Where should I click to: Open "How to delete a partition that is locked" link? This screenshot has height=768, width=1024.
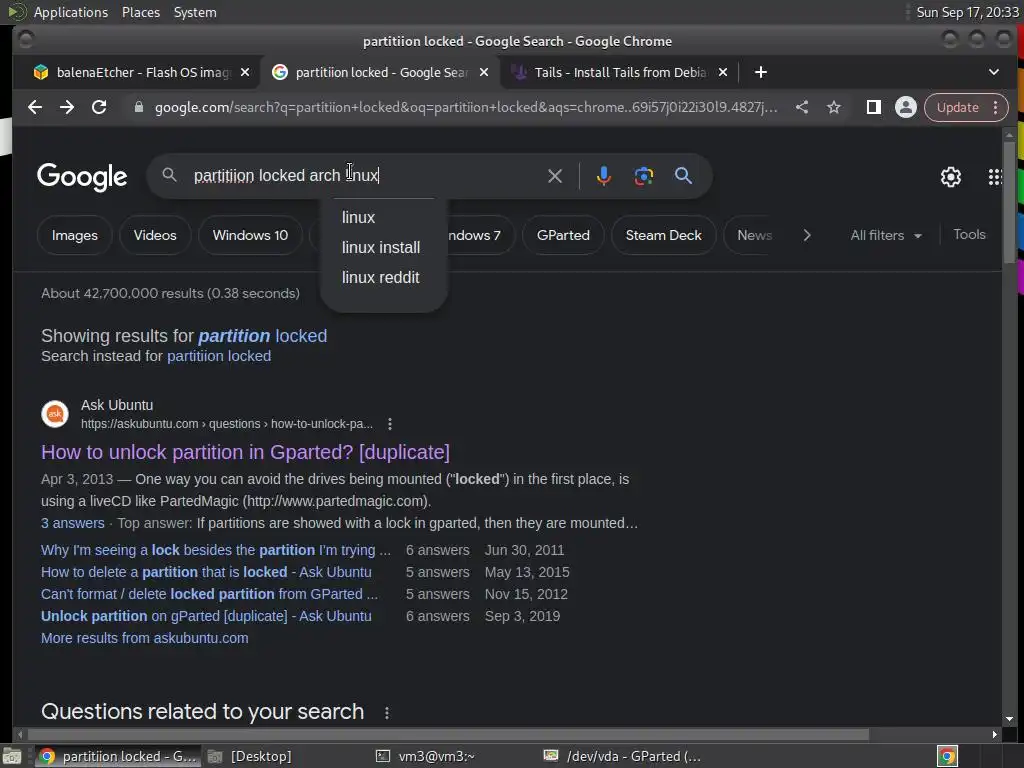206,572
